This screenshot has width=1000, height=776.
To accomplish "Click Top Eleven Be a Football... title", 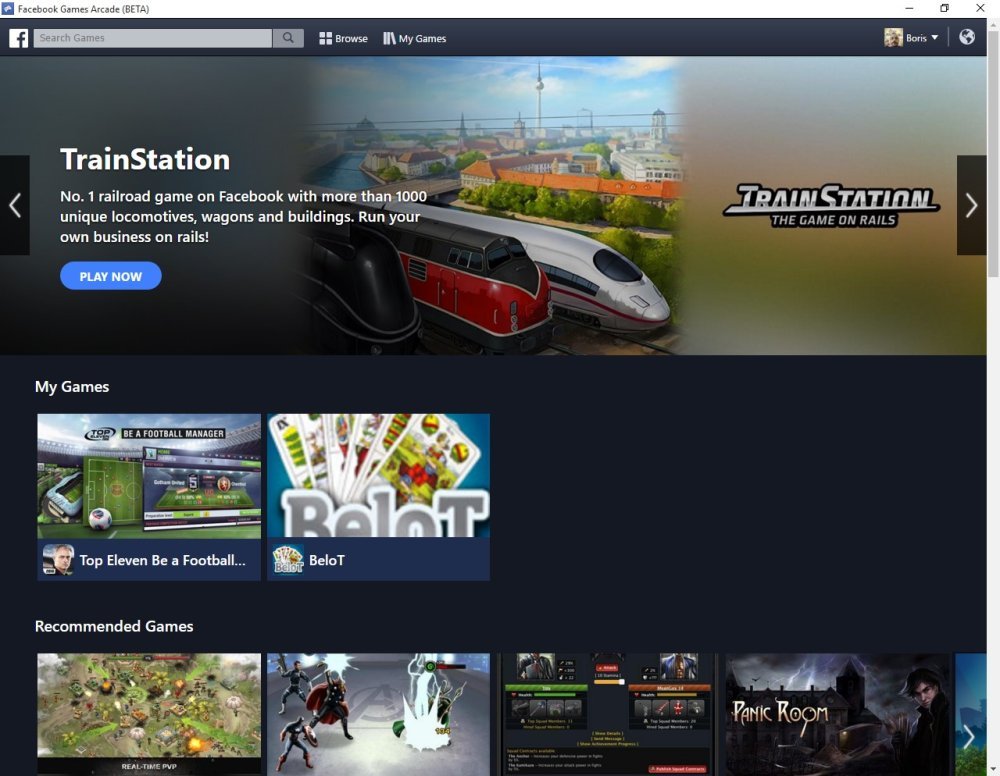I will [162, 560].
